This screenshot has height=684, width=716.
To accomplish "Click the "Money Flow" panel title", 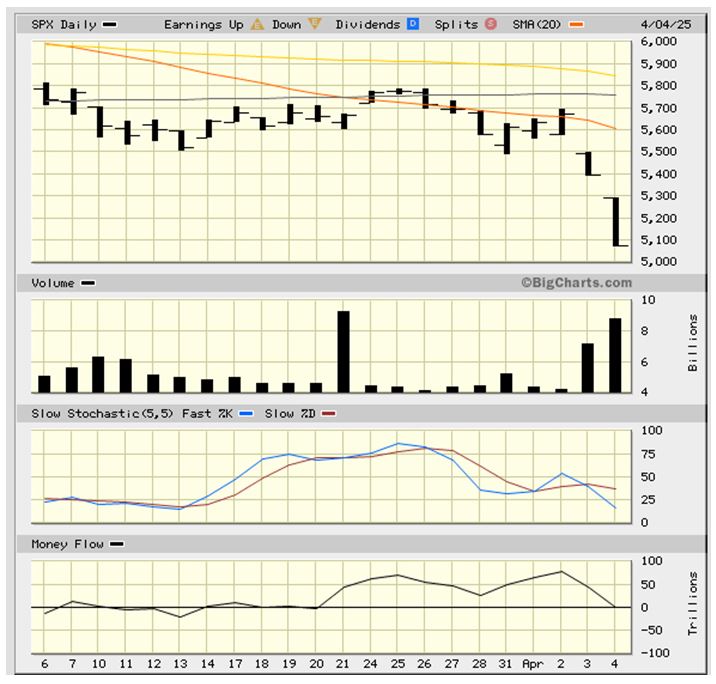I will (68, 544).
